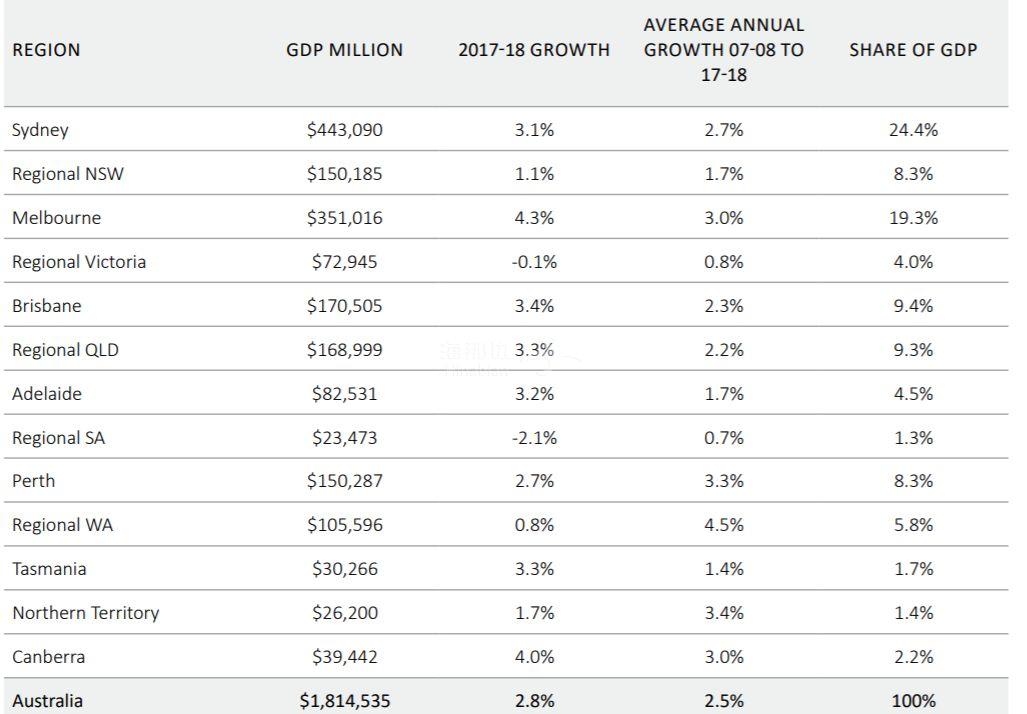1027x714 pixels.
Task: Select the Adelaide row label
Action: point(47,394)
